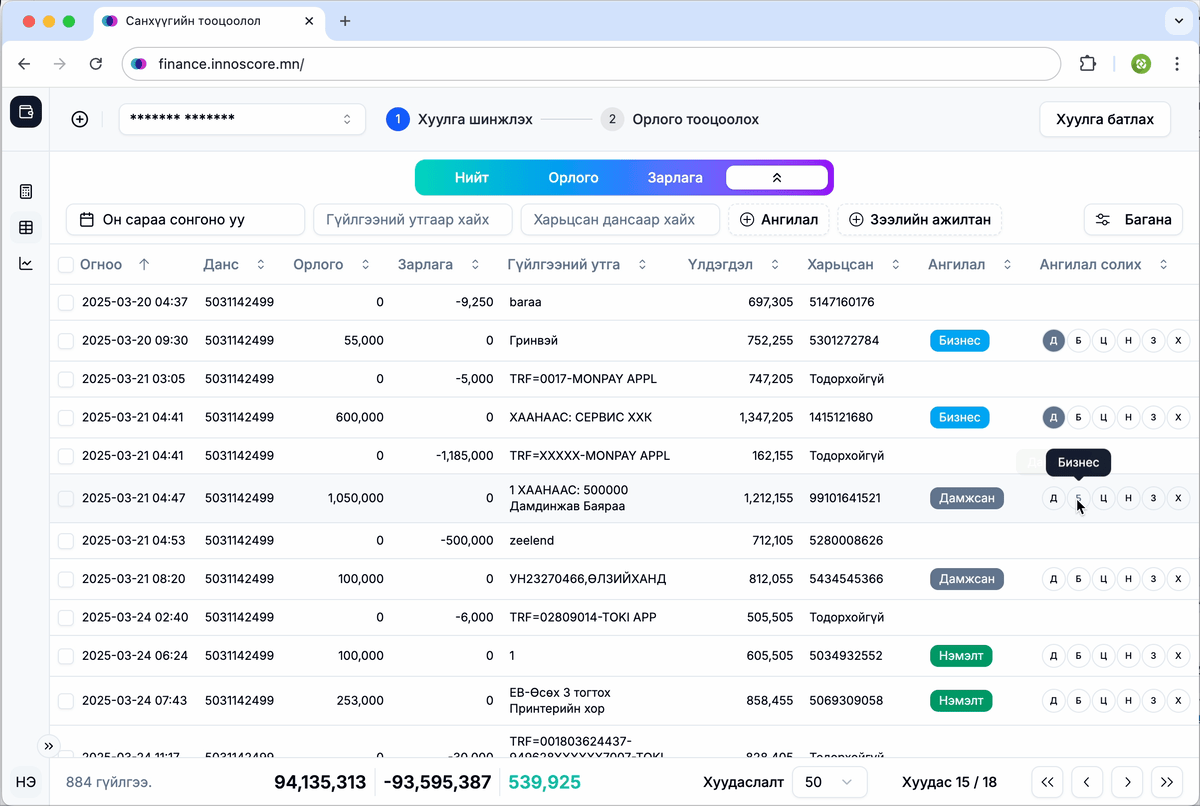Open browser extensions puzzle icon

click(x=1087, y=64)
